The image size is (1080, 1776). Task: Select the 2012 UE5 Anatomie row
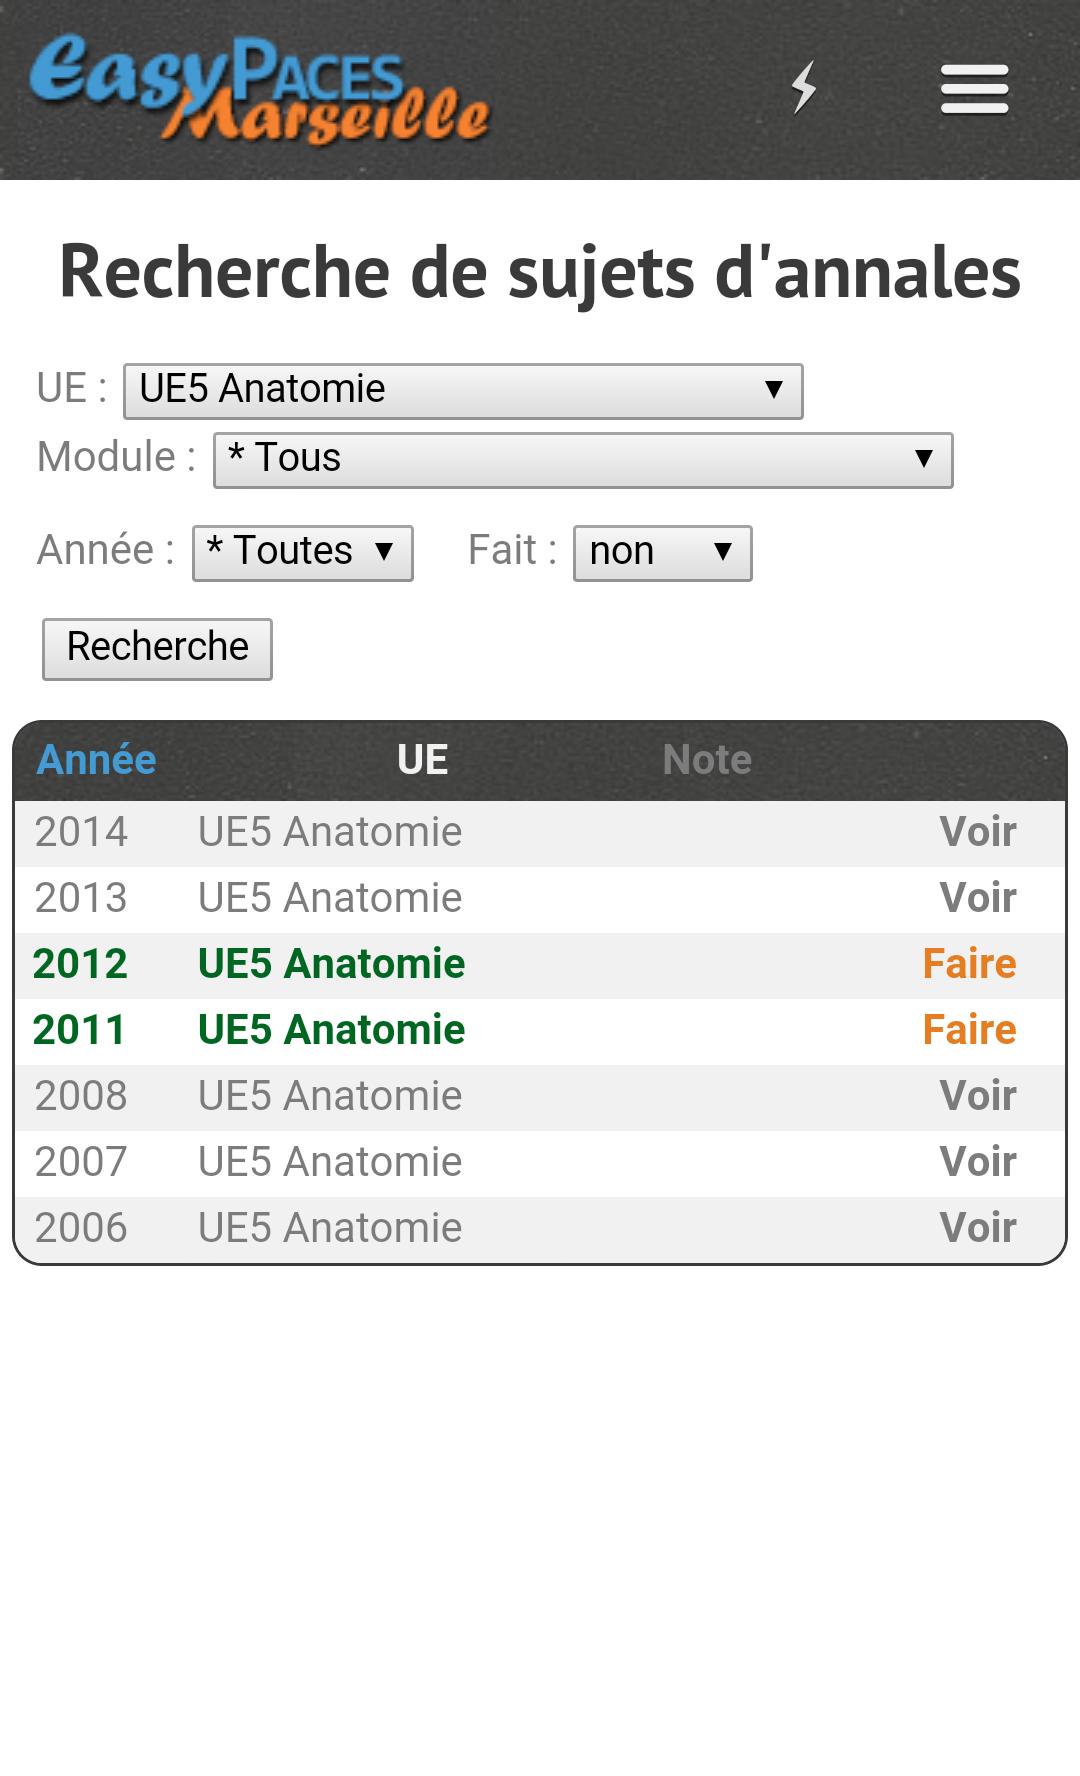point(331,964)
